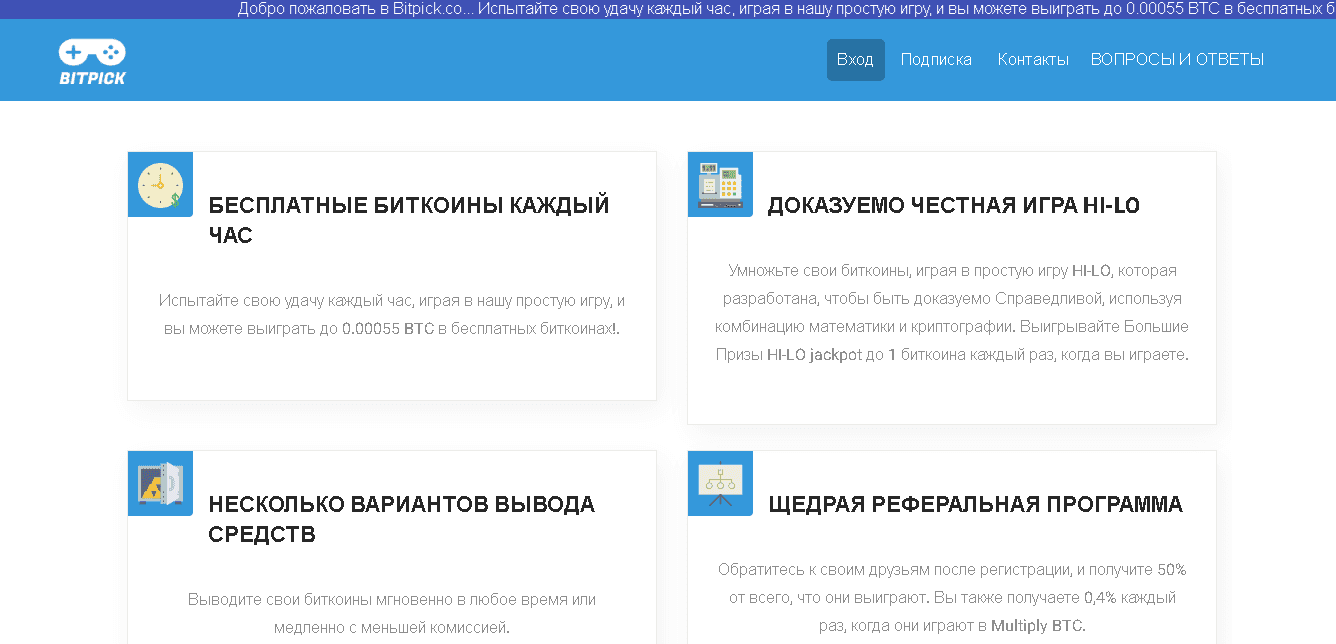Click the description starting with Умножьте свои биткоины

click(951, 313)
